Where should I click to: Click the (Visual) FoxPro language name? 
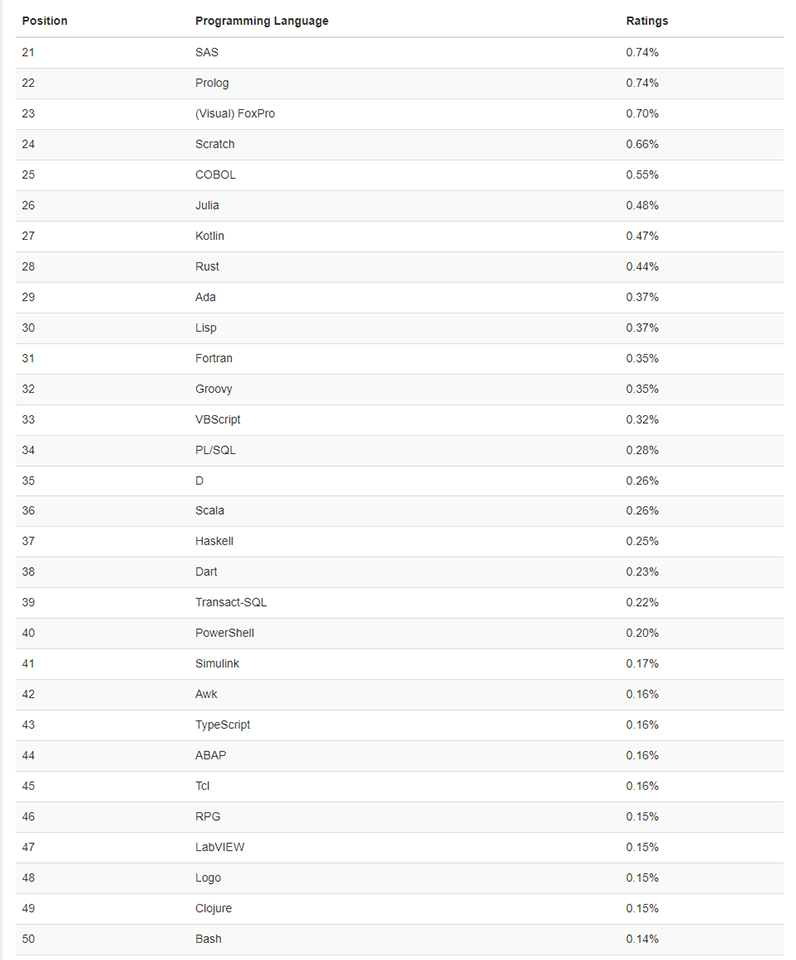click(x=235, y=114)
